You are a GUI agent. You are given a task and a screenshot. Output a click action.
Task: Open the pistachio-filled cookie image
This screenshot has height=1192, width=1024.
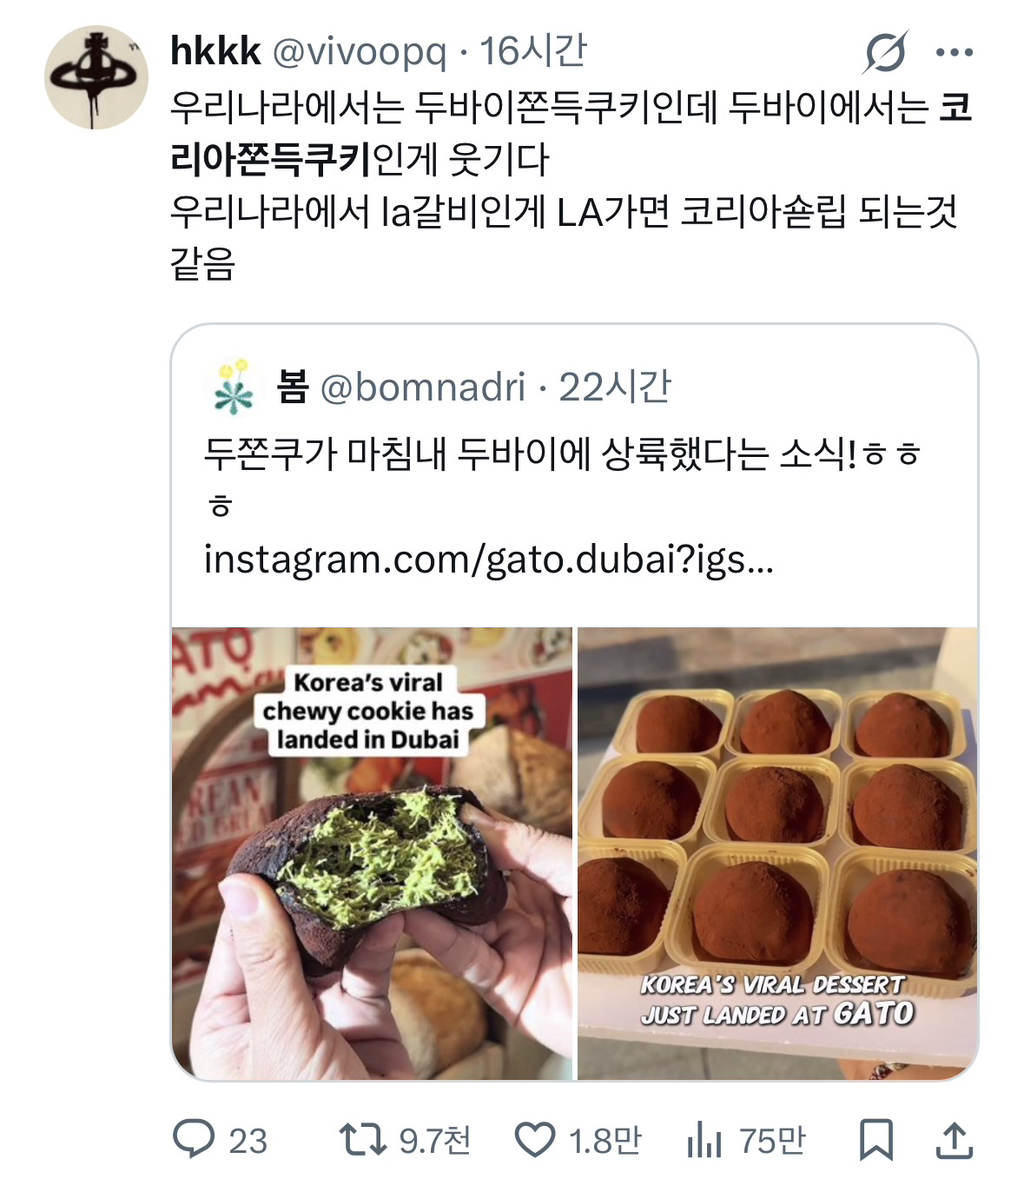[373, 853]
